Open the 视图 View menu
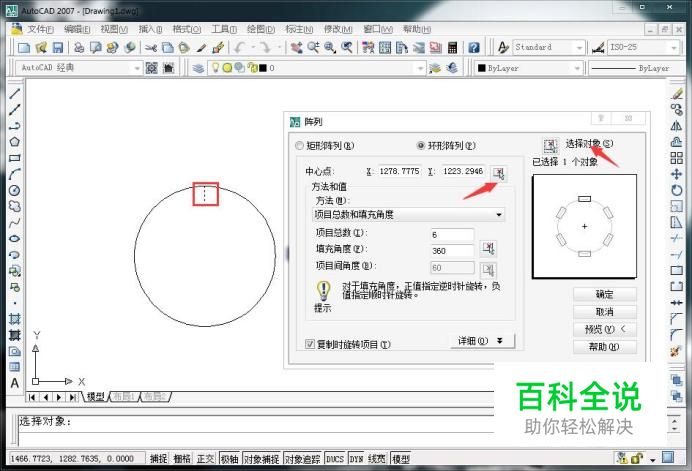692x471 pixels. click(x=114, y=29)
